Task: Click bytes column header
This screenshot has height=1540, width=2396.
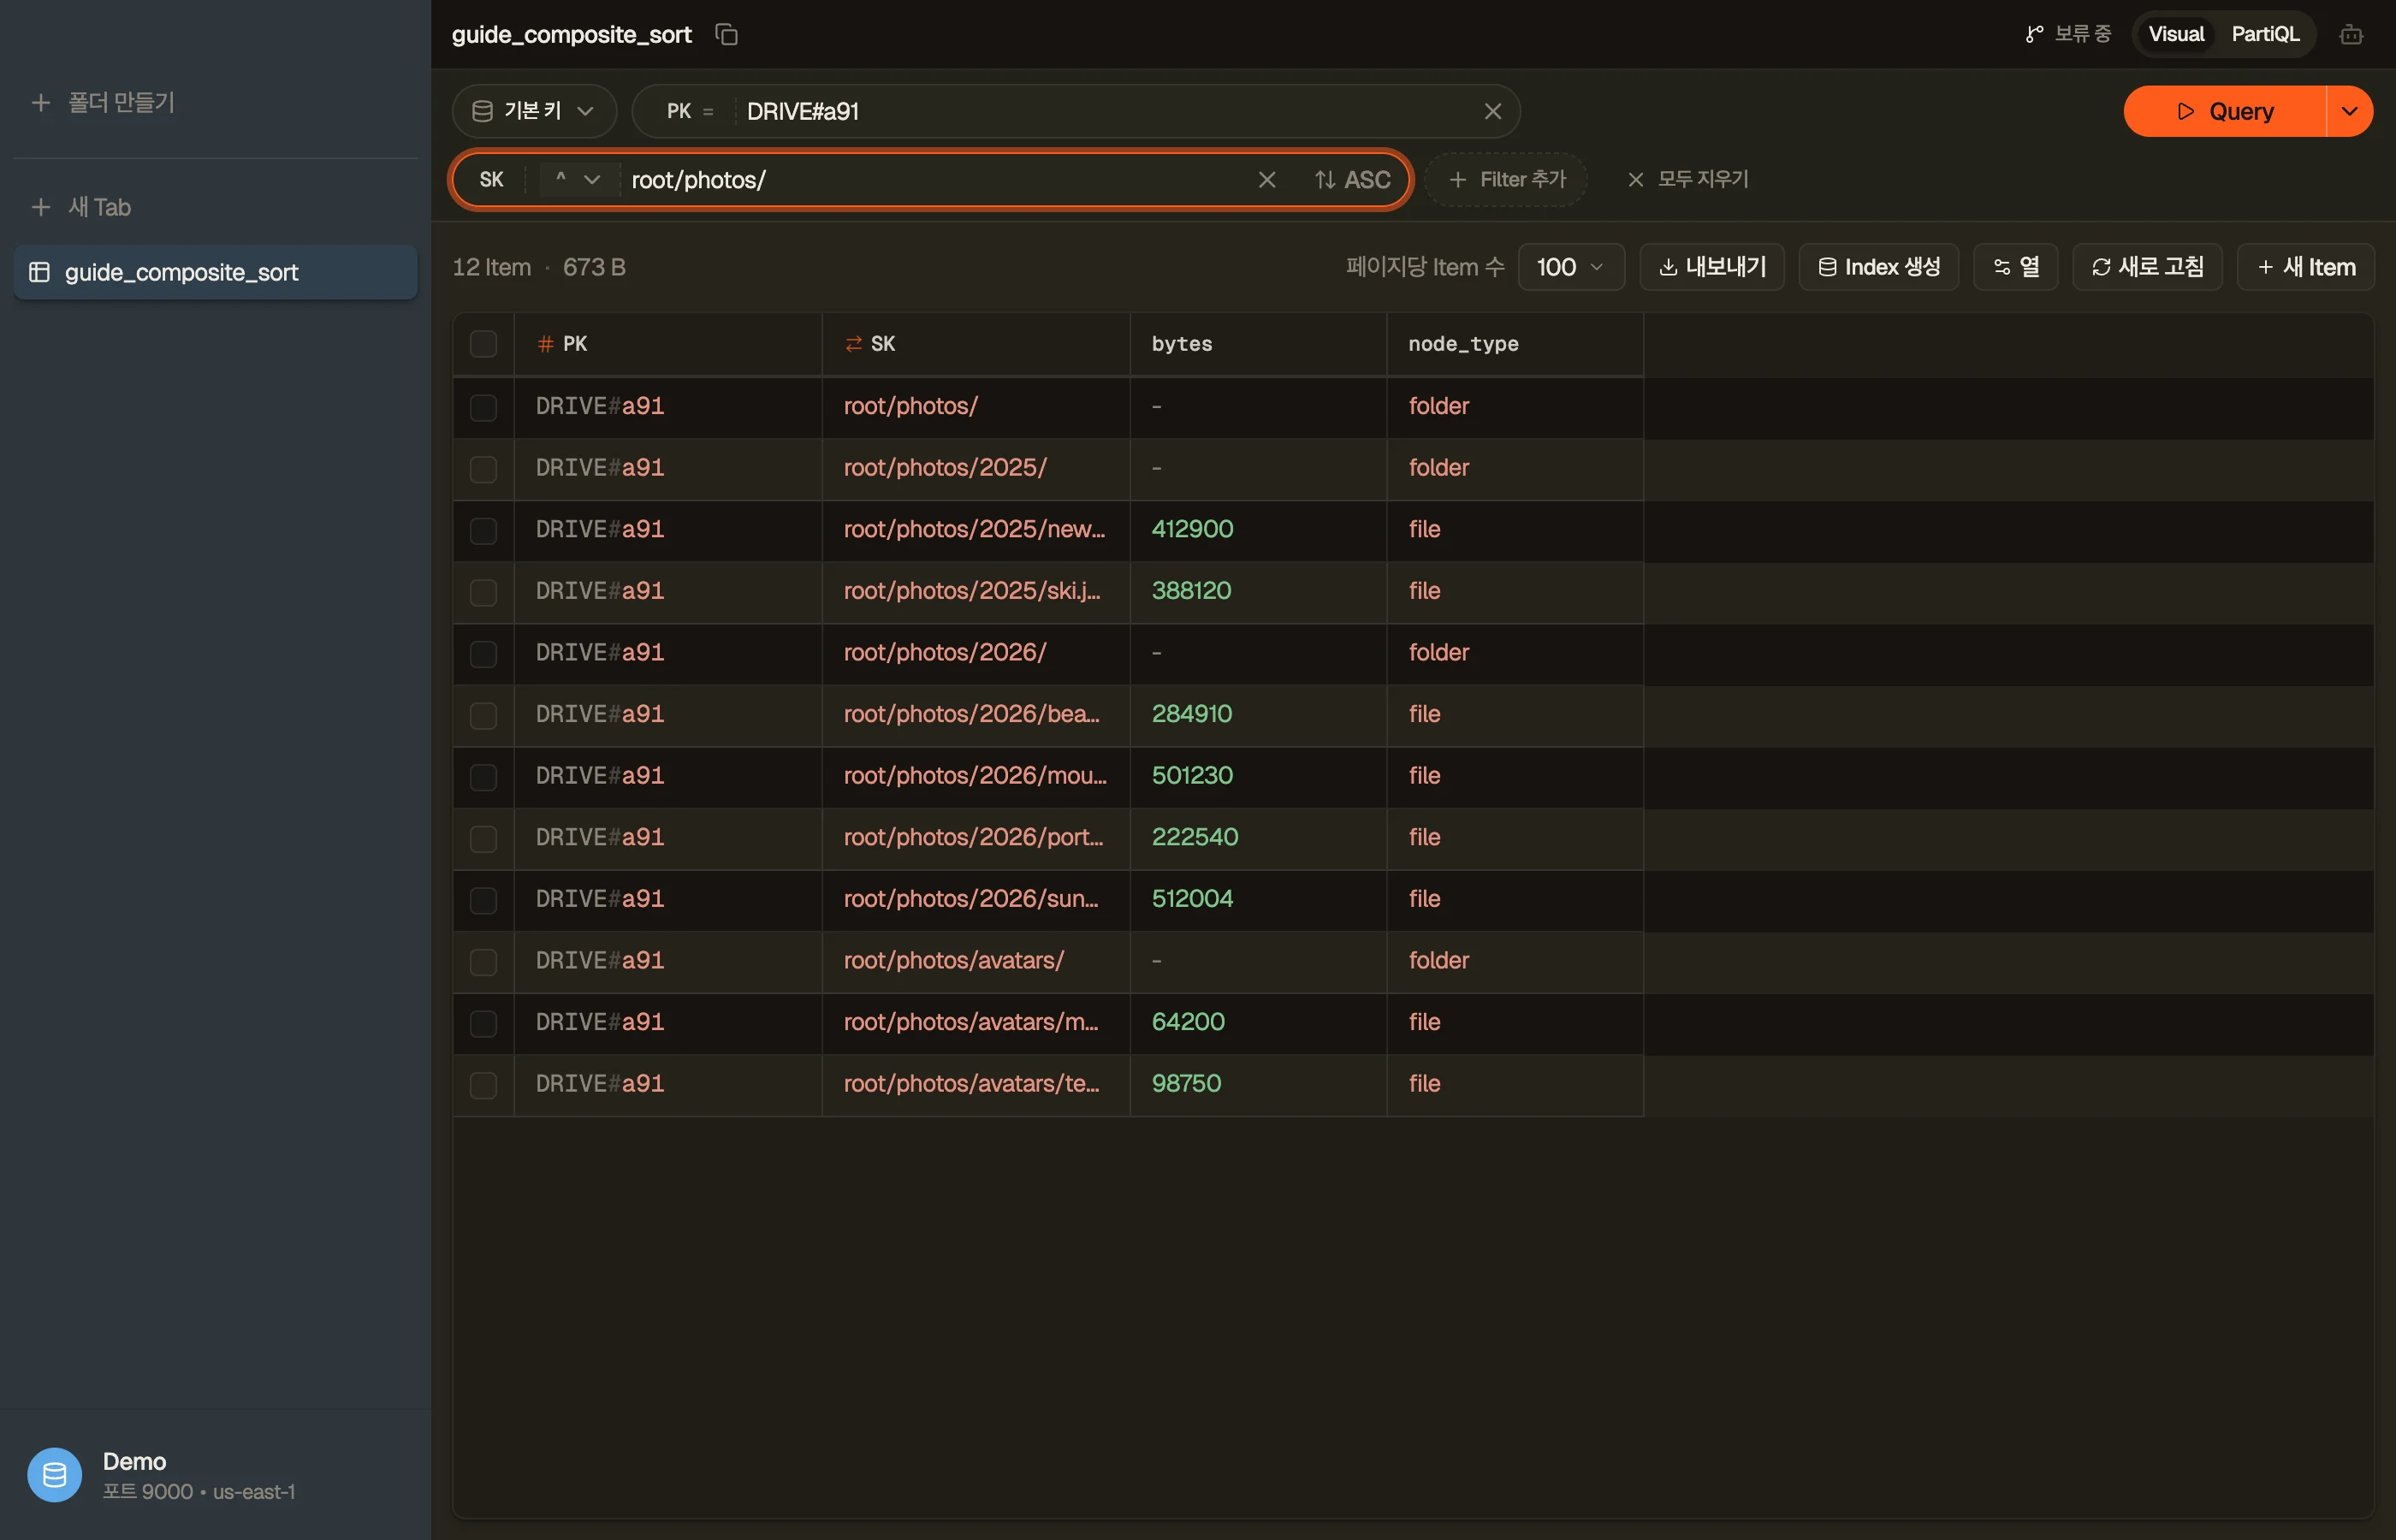Action: pyautogui.click(x=1258, y=344)
